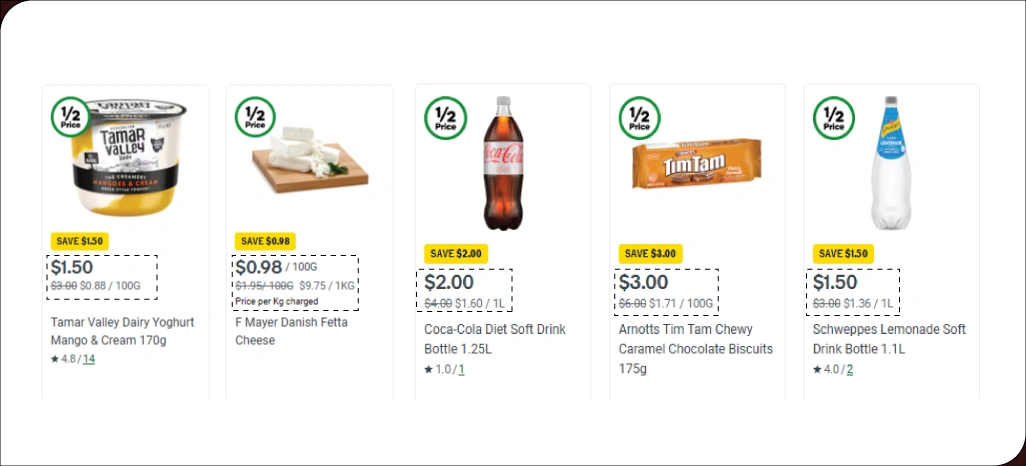The image size is (1026, 466).
Task: Click the Danish Fetta half-price badge
Action: coord(254,117)
